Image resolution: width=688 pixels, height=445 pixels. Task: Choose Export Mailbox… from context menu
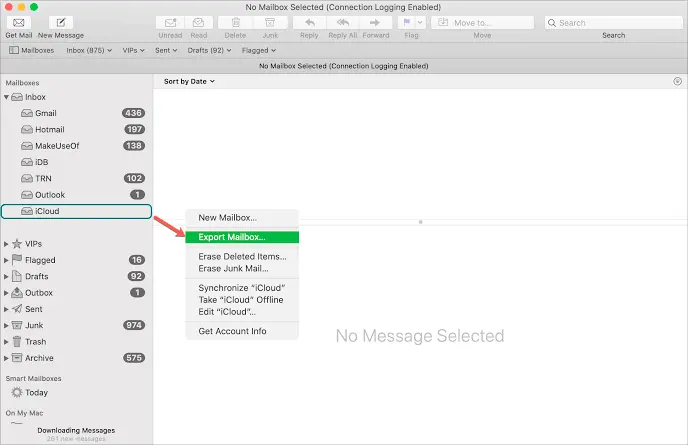[x=242, y=237]
